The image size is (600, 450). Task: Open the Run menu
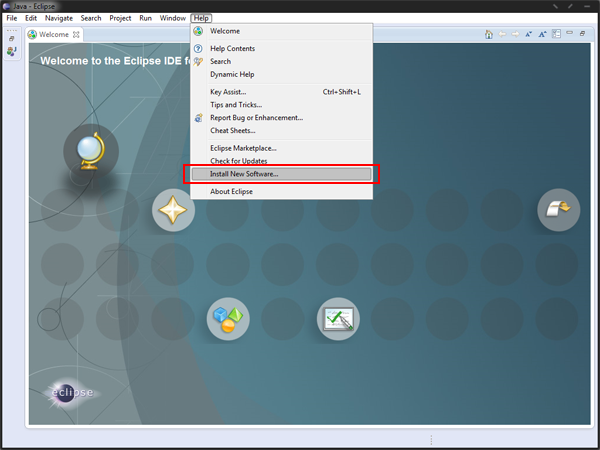tap(145, 18)
